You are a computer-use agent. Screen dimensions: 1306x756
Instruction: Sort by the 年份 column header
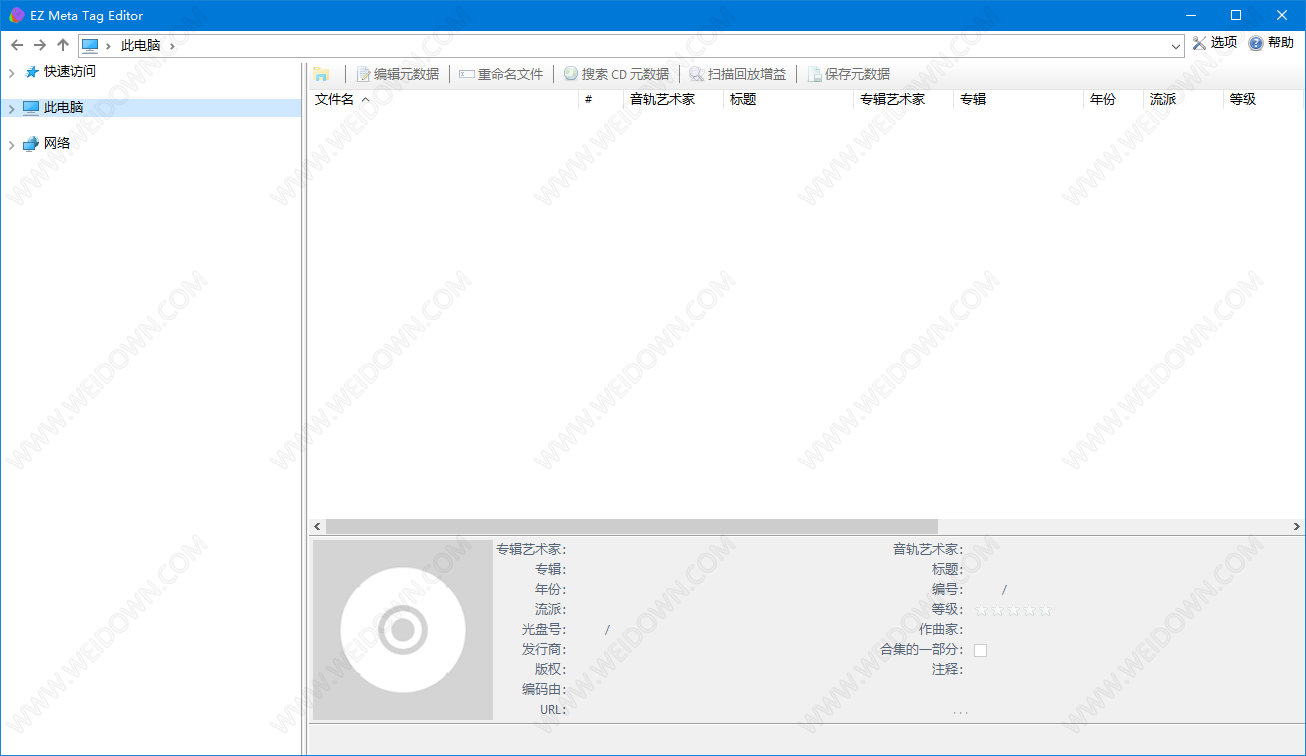pos(1113,100)
